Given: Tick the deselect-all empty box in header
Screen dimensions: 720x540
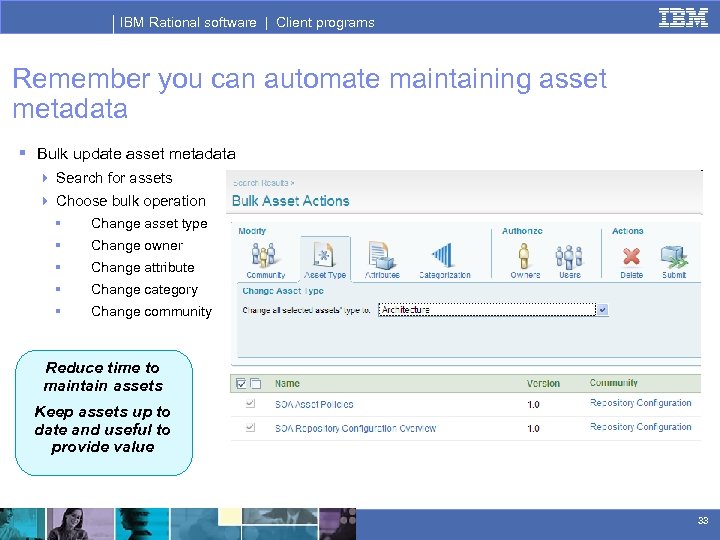Looking at the screenshot, I should 256,383.
